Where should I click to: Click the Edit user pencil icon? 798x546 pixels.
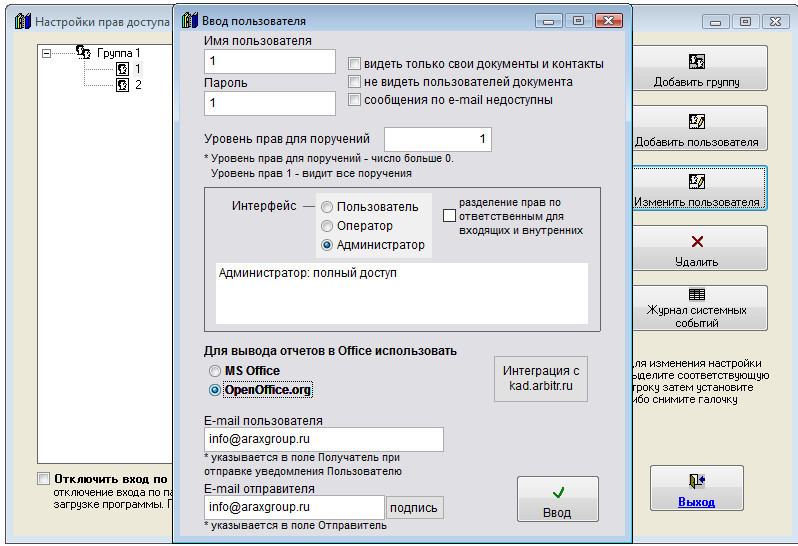pyautogui.click(x=697, y=181)
